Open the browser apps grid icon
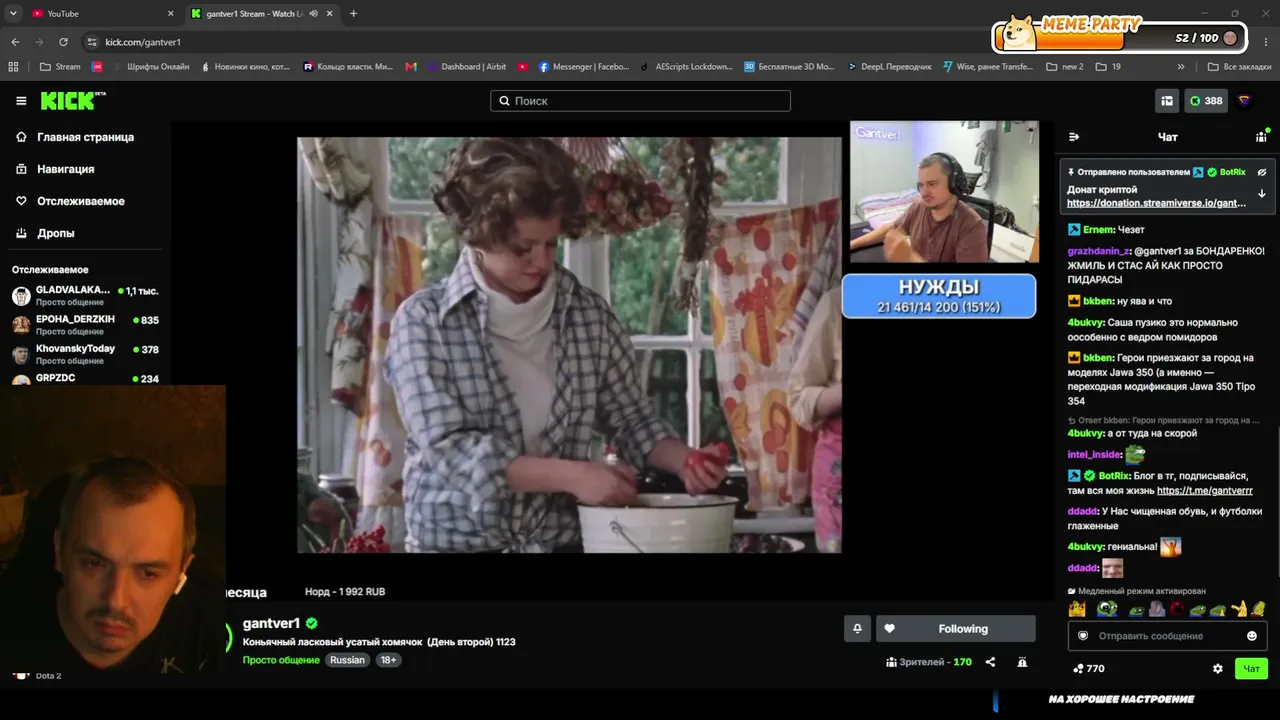This screenshot has height=720, width=1280. coord(13,67)
